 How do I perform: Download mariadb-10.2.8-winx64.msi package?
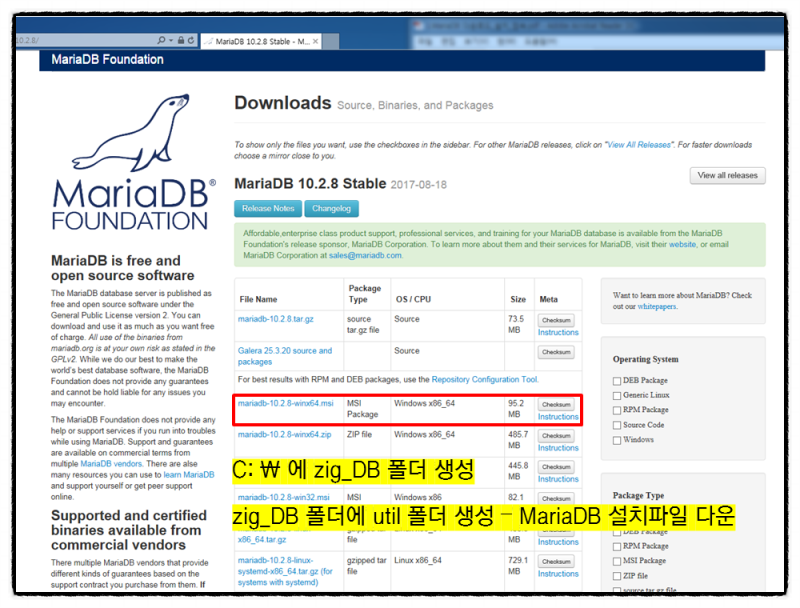click(x=285, y=403)
